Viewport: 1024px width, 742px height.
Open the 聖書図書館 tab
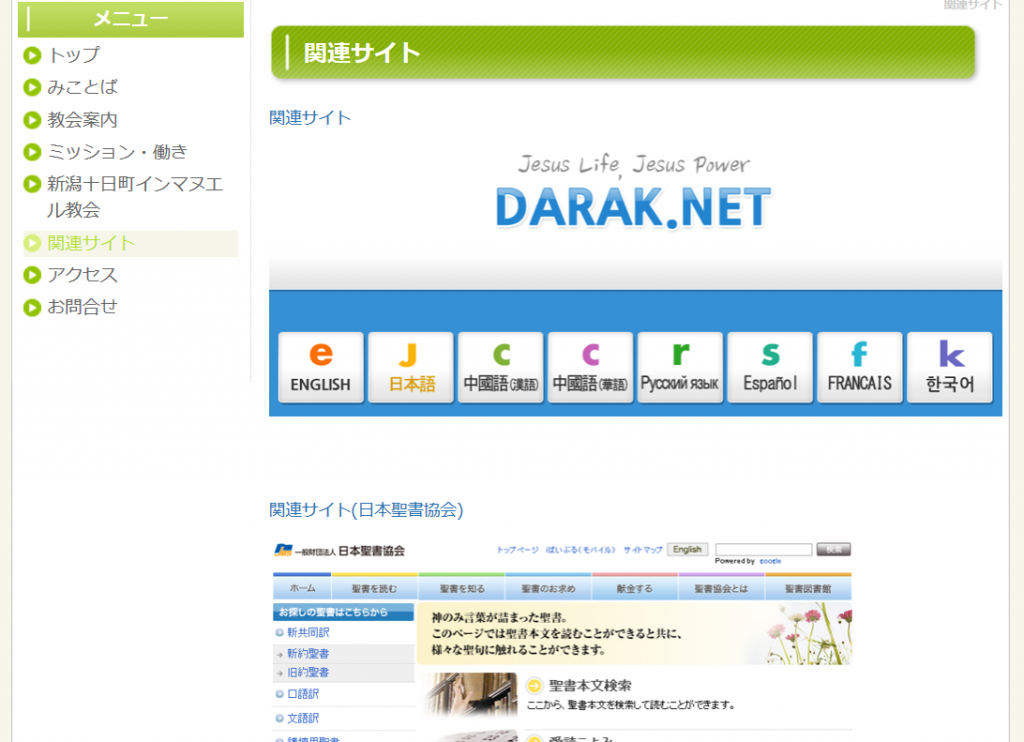pos(808,589)
